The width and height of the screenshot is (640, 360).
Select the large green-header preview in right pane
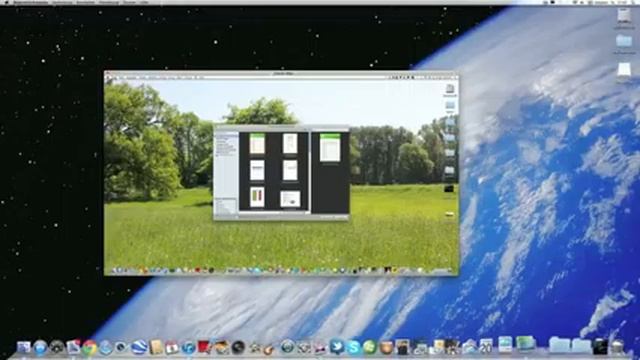(x=330, y=147)
